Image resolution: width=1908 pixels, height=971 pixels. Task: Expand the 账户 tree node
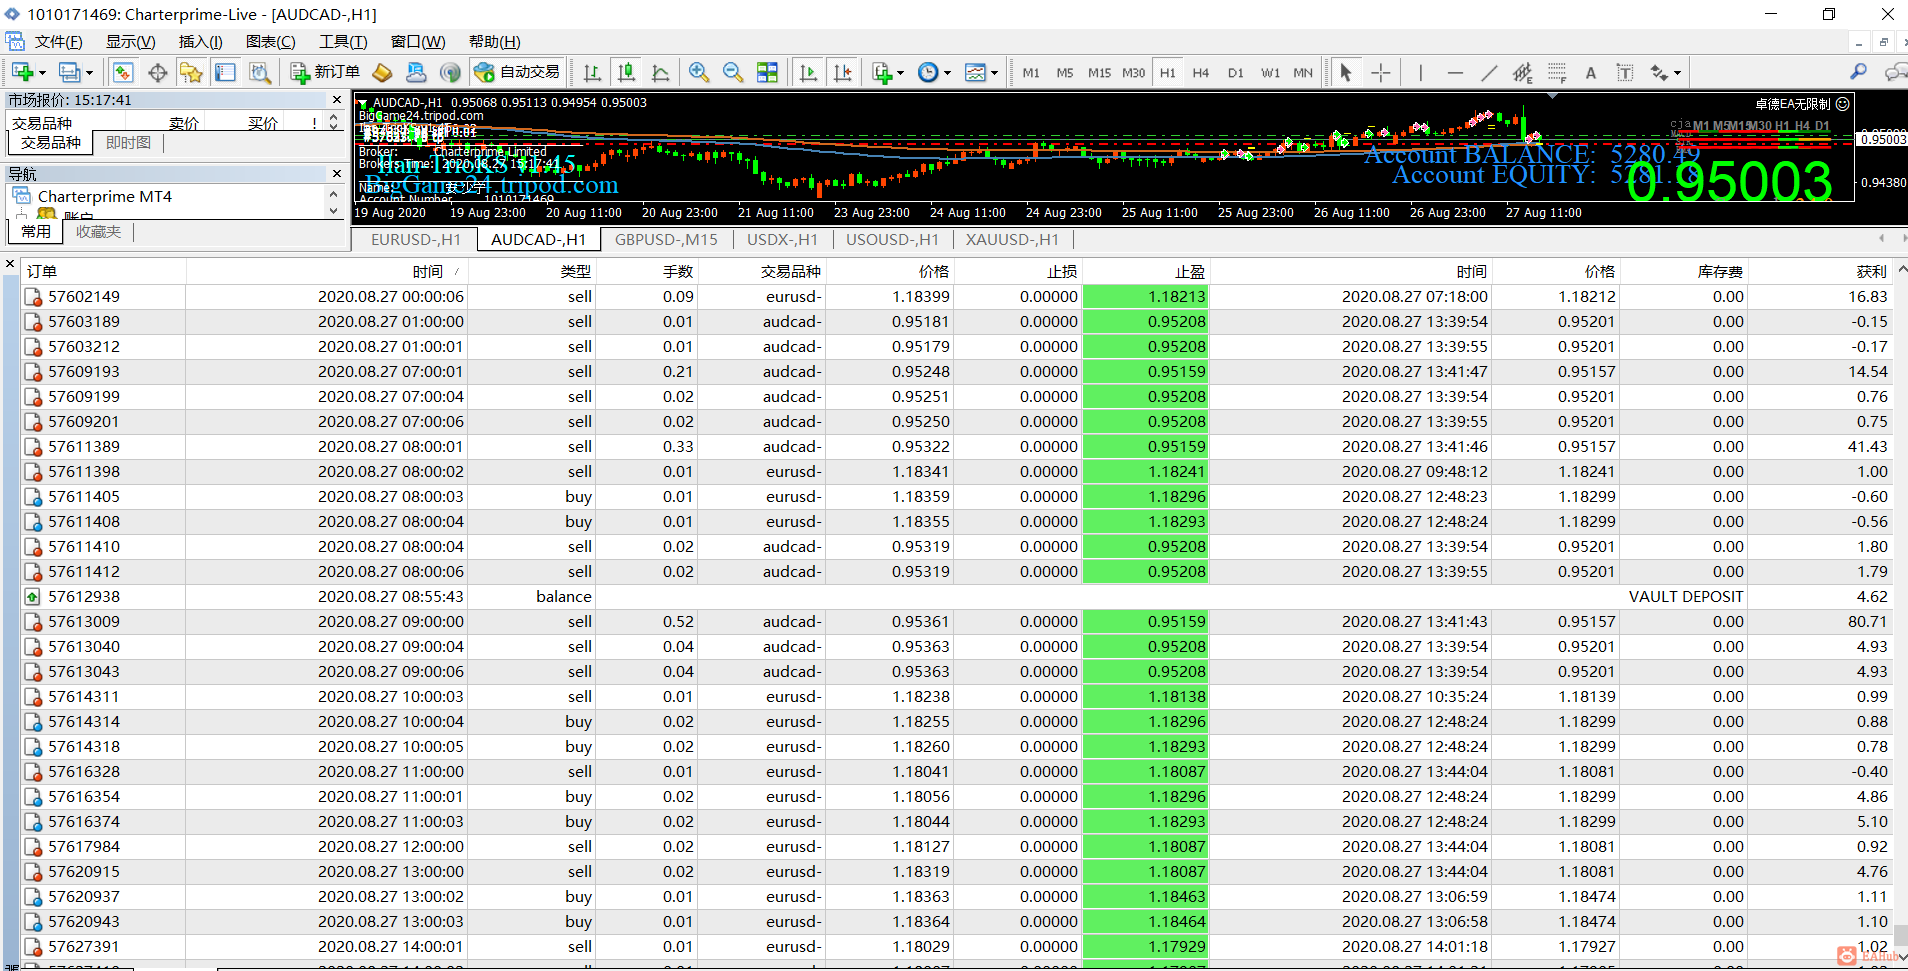21,216
